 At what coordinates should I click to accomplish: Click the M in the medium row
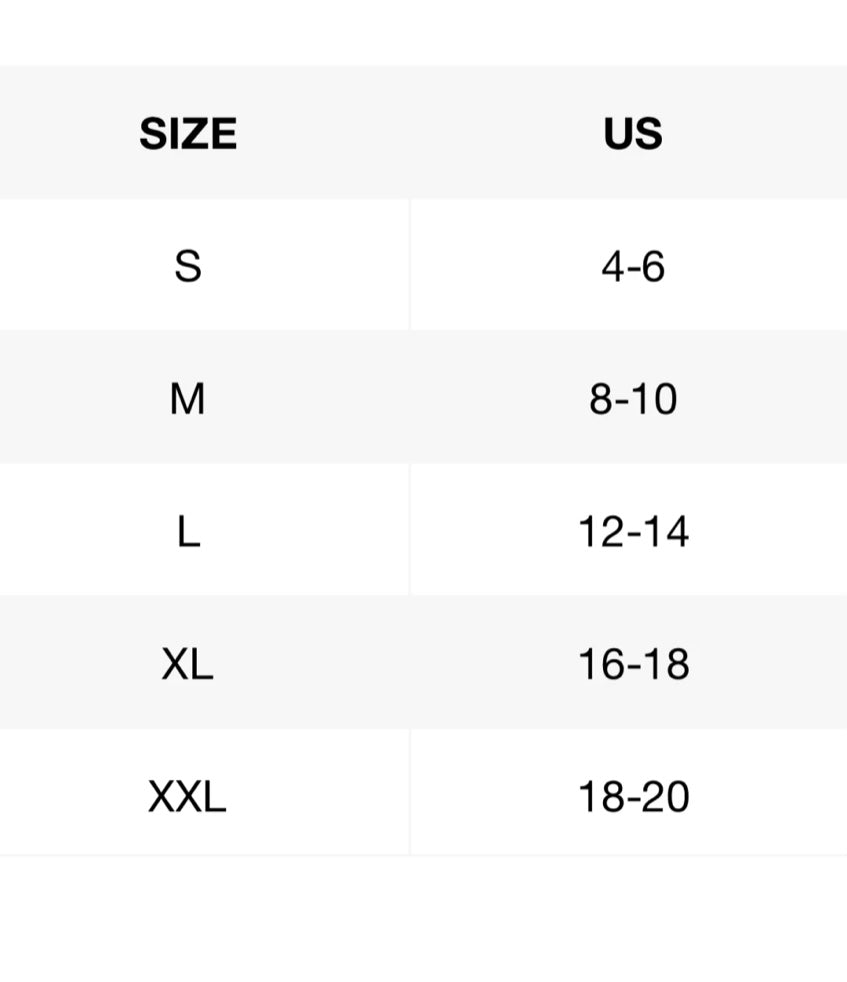(187, 398)
